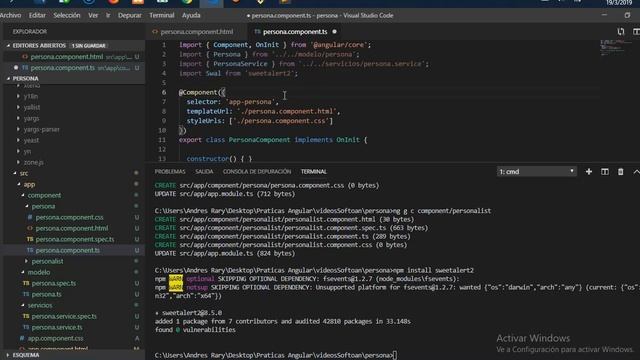This screenshot has height=360, width=640.
Task: Kill terminal with trash icon
Action: [620, 172]
